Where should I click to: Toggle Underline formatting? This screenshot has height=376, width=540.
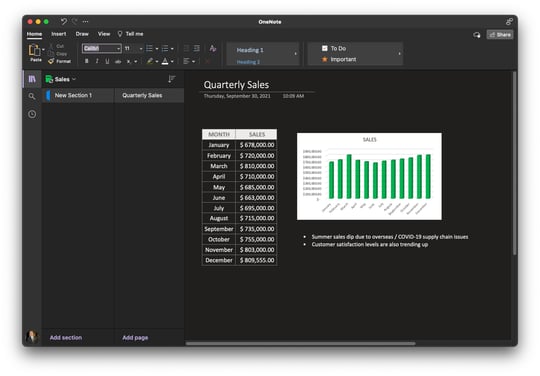107,61
